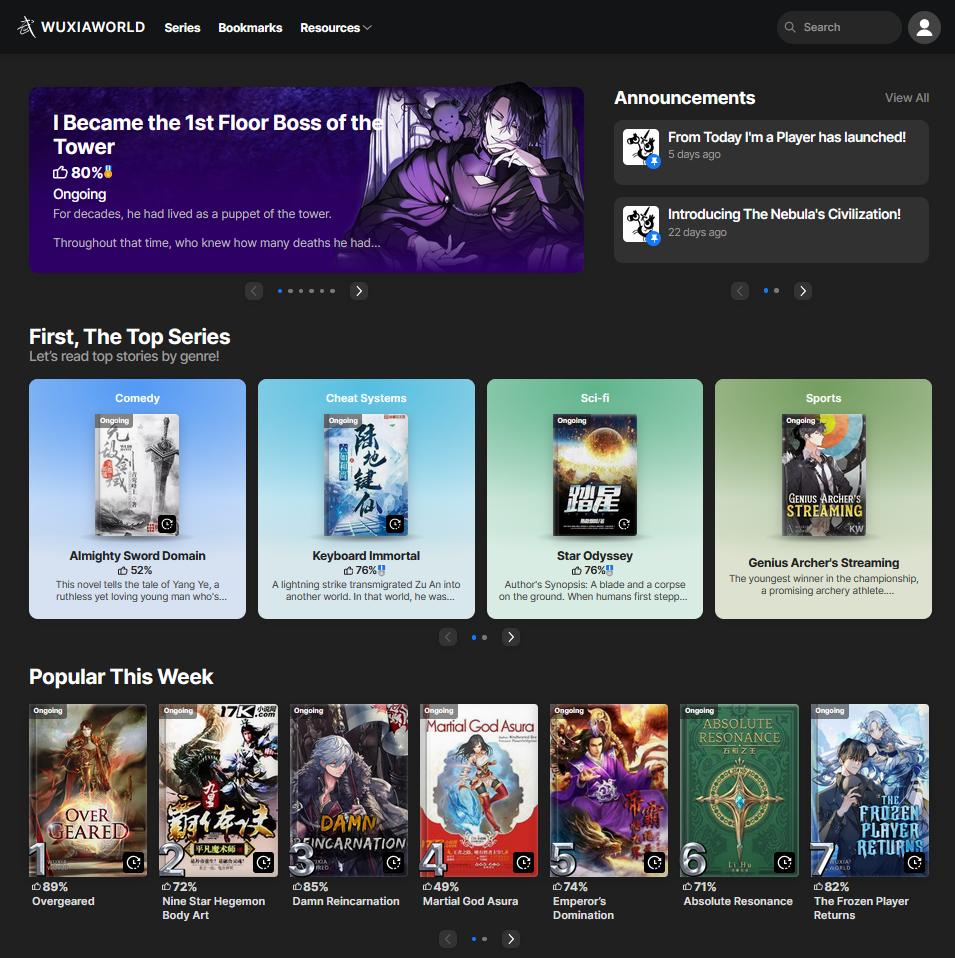The width and height of the screenshot is (955, 958).
Task: Click previous arrow under Top Series cards
Action: point(448,637)
